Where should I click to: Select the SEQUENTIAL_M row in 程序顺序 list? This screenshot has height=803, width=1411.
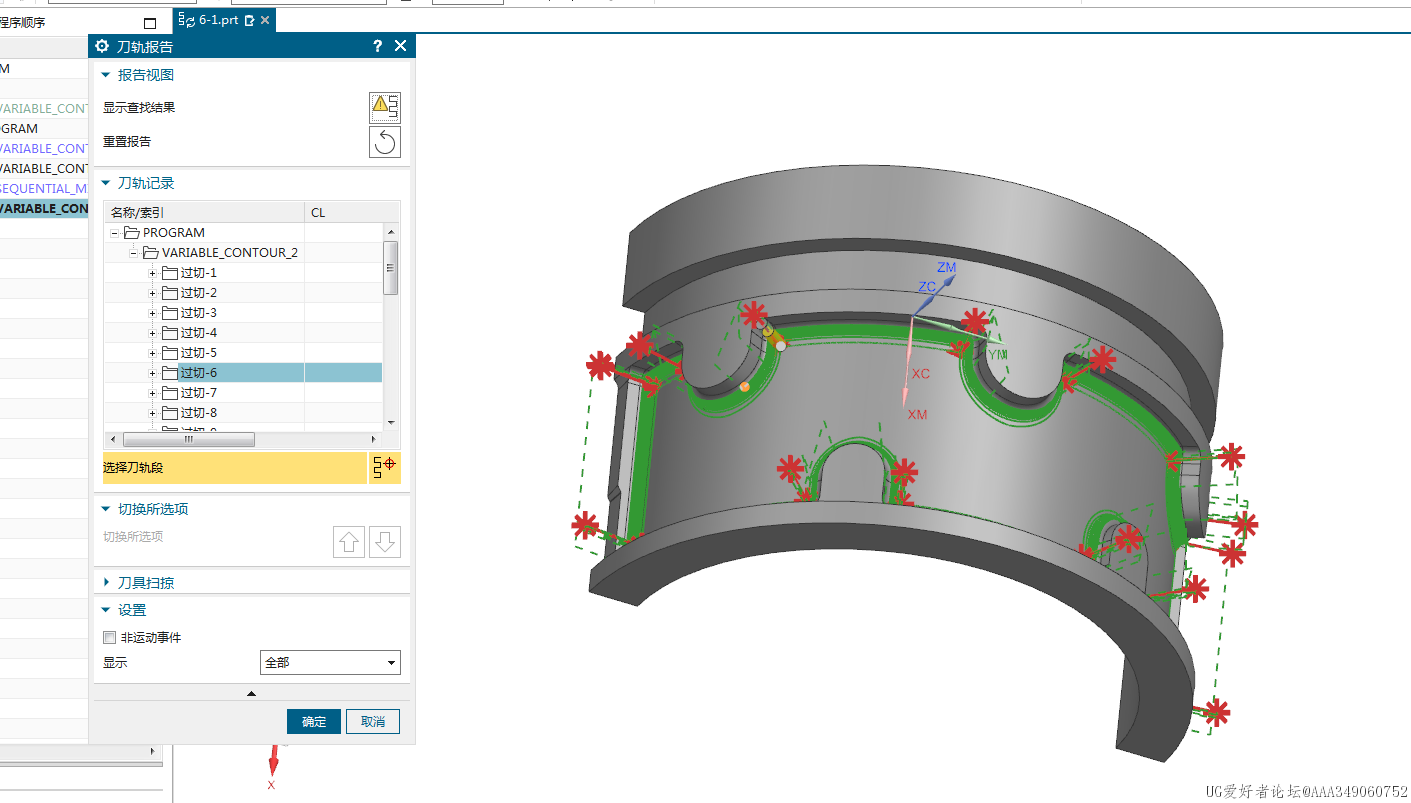coord(44,188)
